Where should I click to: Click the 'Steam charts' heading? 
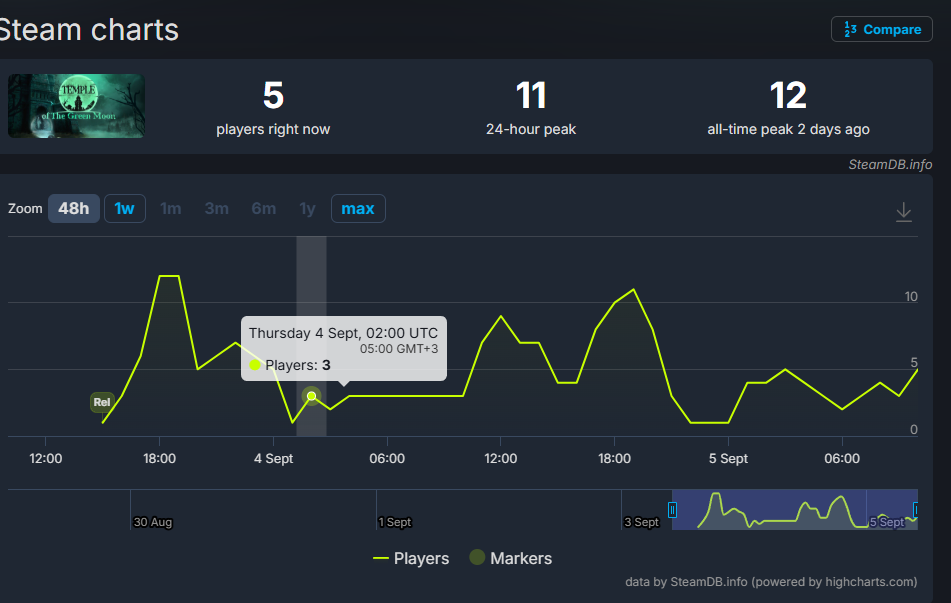click(x=89, y=30)
